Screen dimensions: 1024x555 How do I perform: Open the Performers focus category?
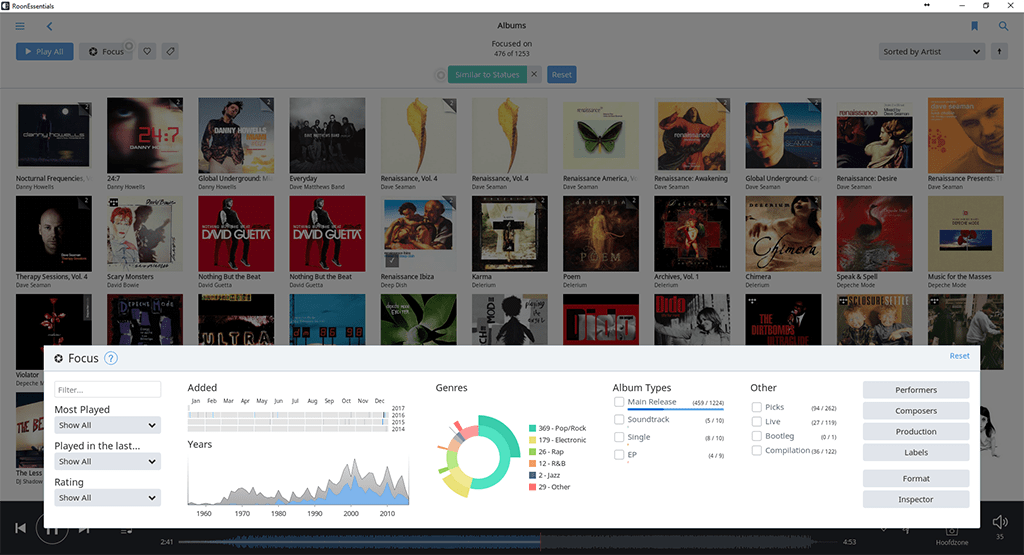click(x=916, y=390)
